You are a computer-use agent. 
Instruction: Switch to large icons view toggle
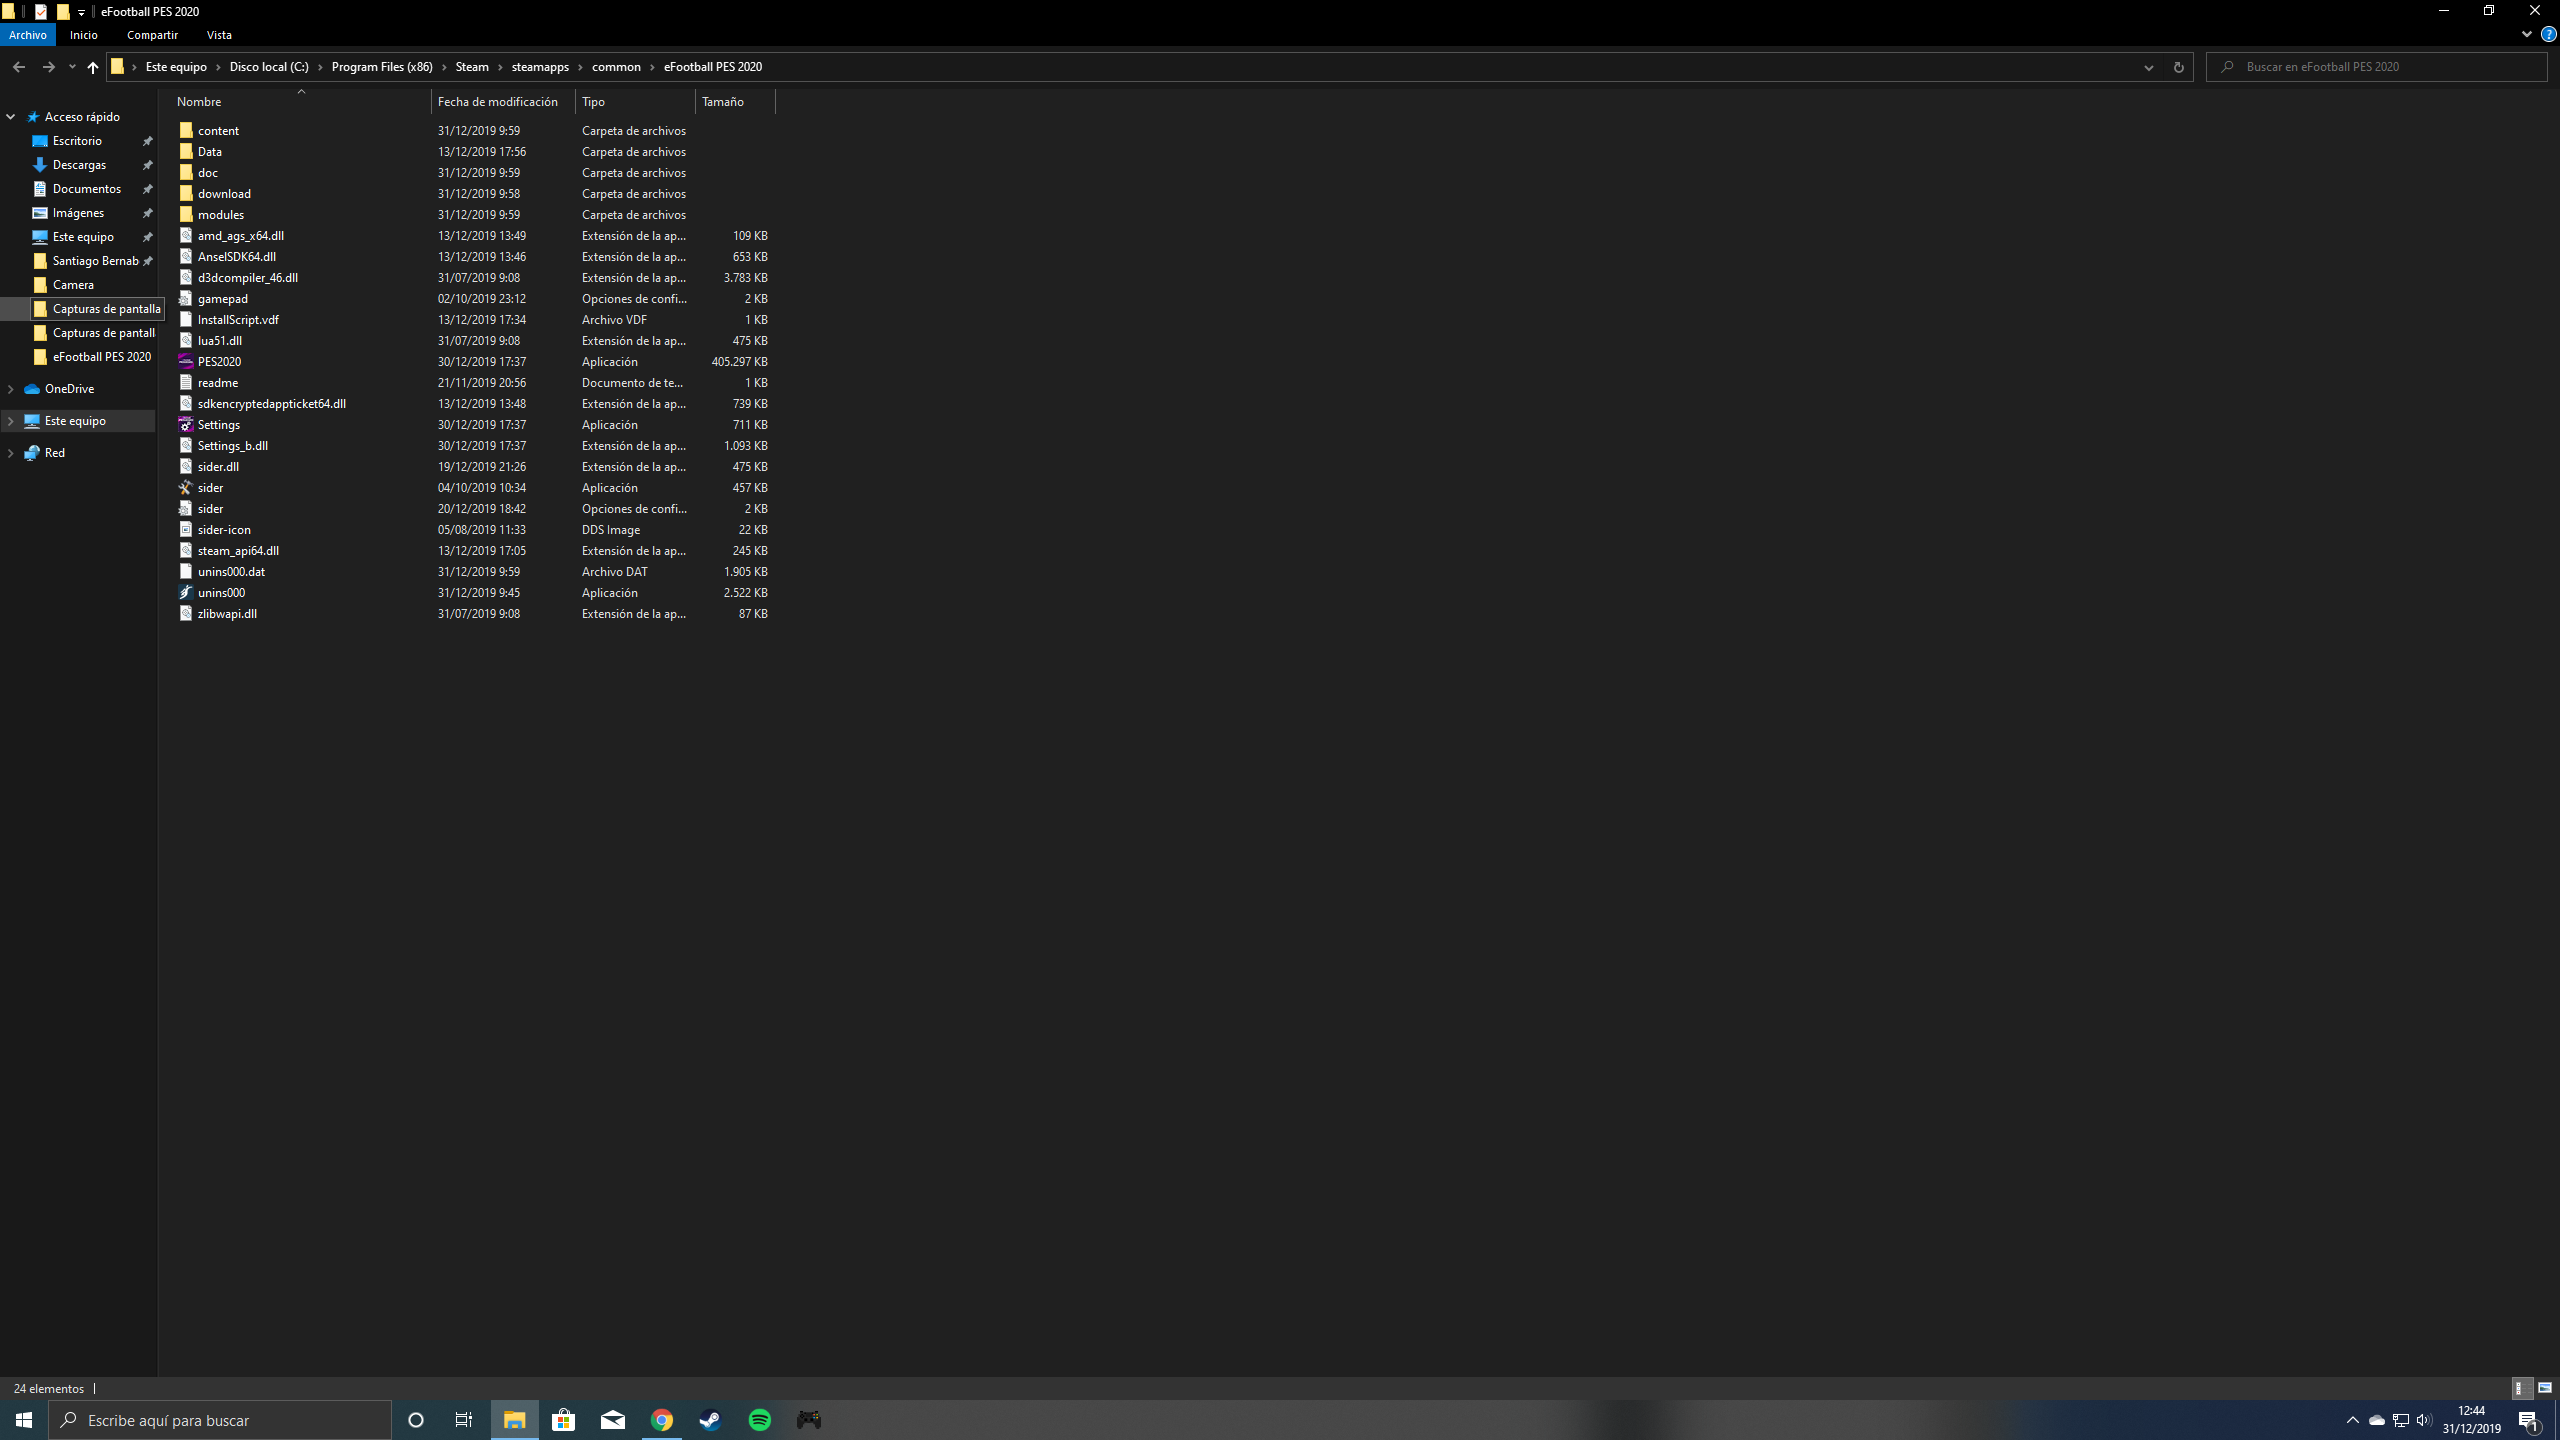(2545, 1388)
